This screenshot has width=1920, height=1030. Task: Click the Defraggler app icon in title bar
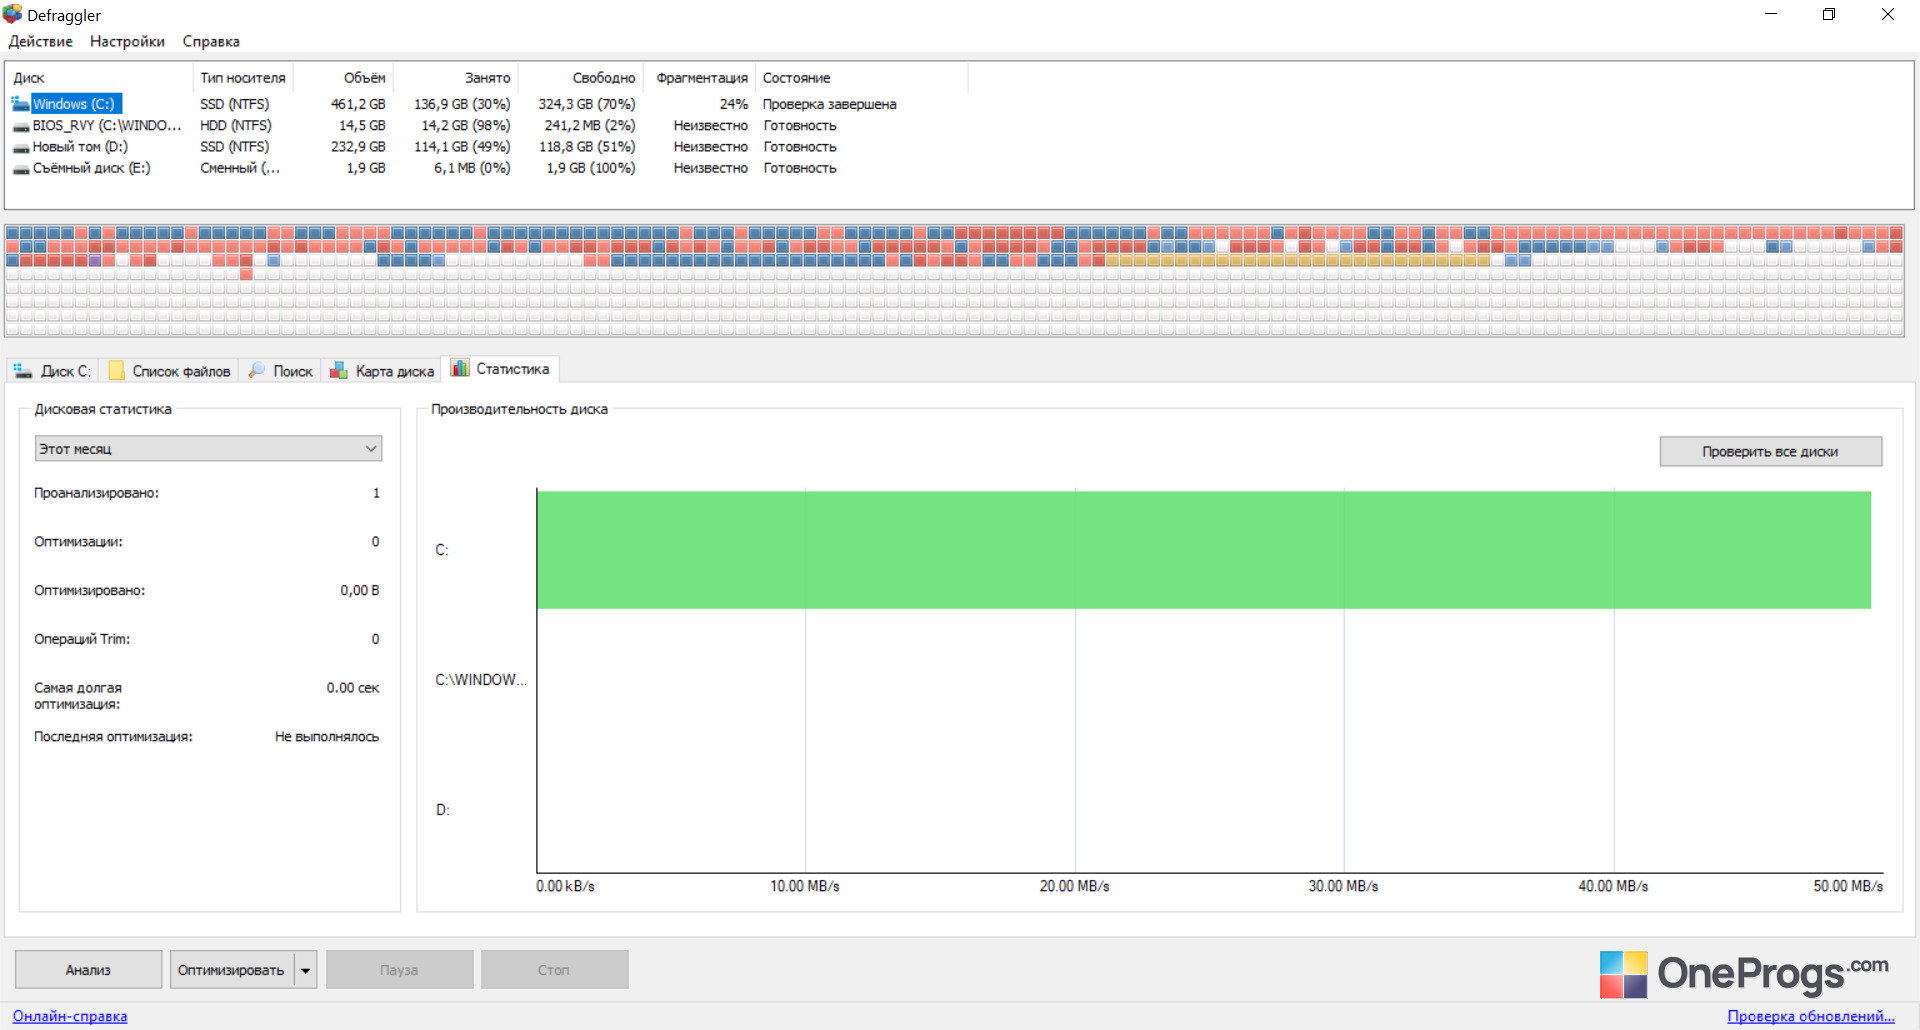point(12,14)
